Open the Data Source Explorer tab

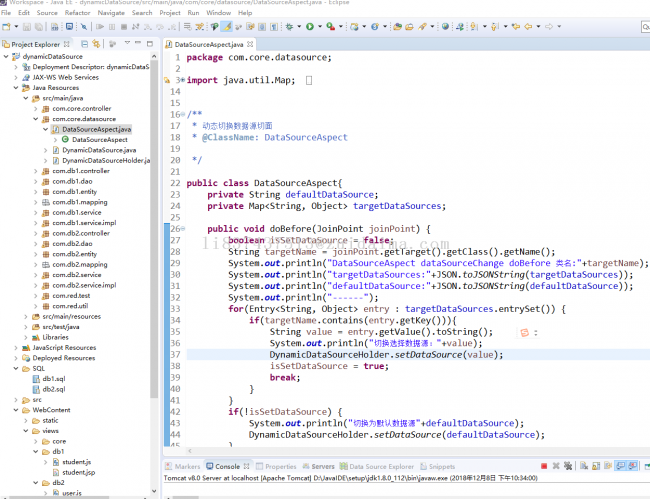(381, 467)
